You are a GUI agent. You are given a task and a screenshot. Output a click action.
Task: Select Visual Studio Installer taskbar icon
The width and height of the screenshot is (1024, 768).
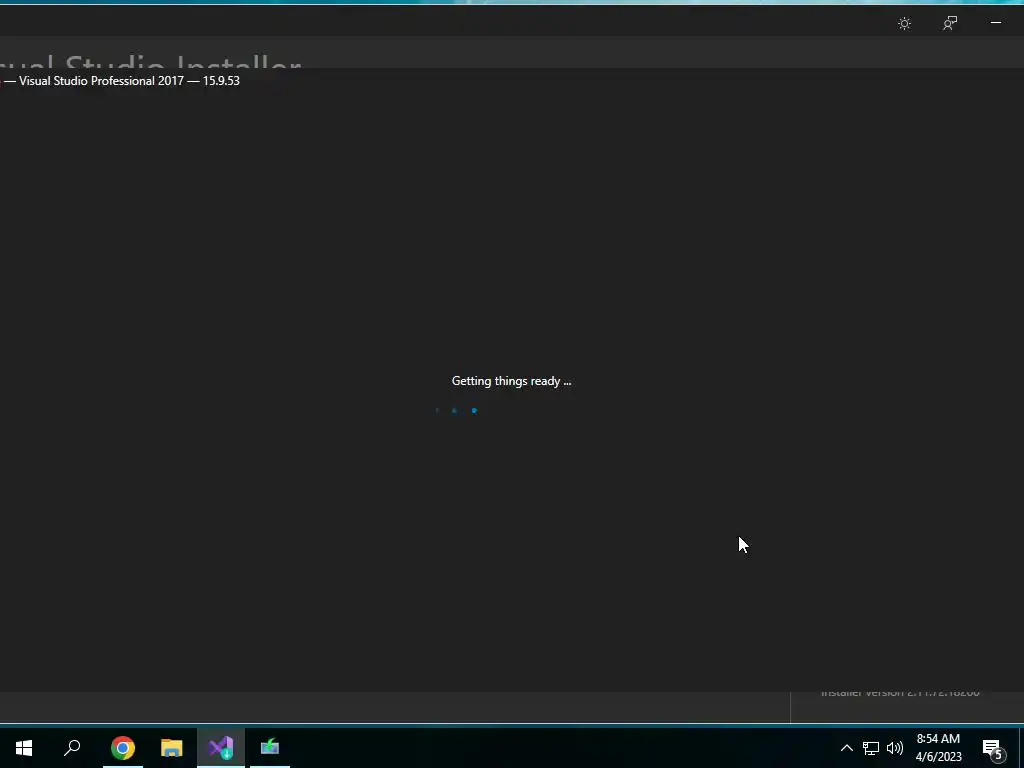tap(221, 748)
